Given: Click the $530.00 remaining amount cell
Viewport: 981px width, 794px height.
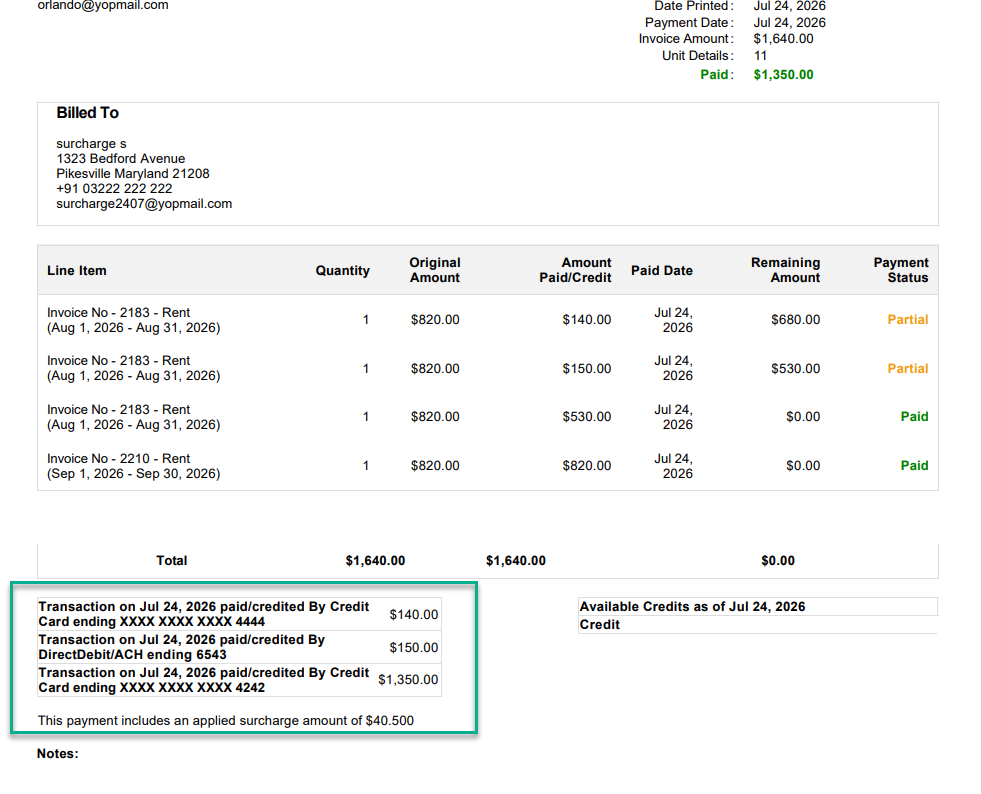Looking at the screenshot, I should 795,369.
